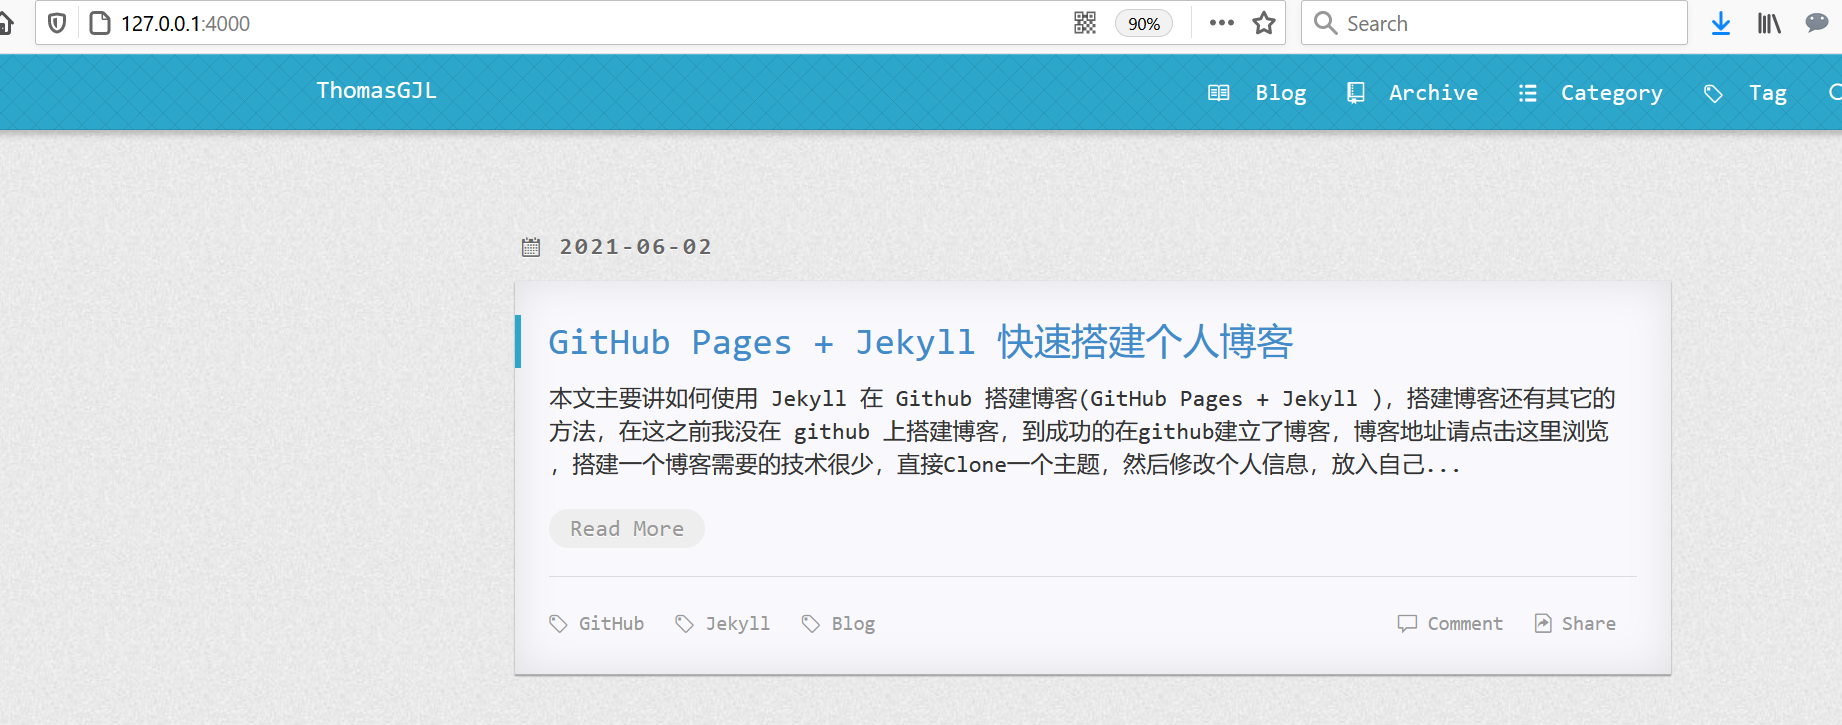
Task: Open the Tag navigation item
Action: coord(1767,93)
